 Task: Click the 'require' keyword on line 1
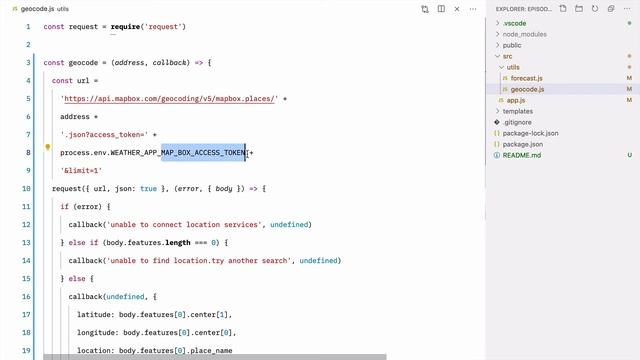125,27
